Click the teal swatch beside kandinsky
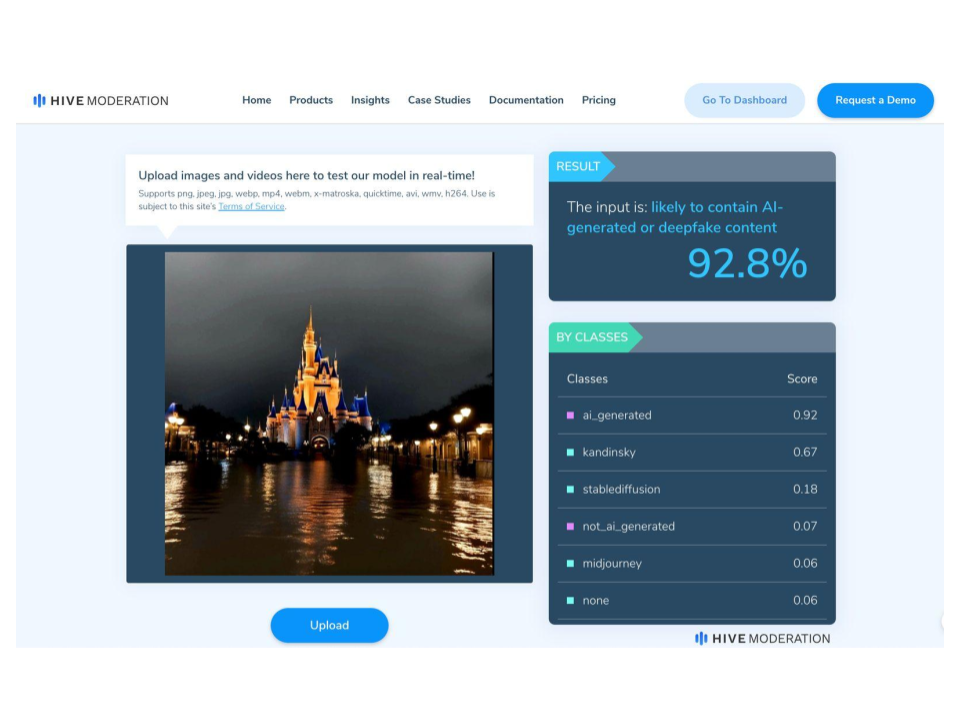Image resolution: width=960 pixels, height=720 pixels. pyautogui.click(x=571, y=452)
